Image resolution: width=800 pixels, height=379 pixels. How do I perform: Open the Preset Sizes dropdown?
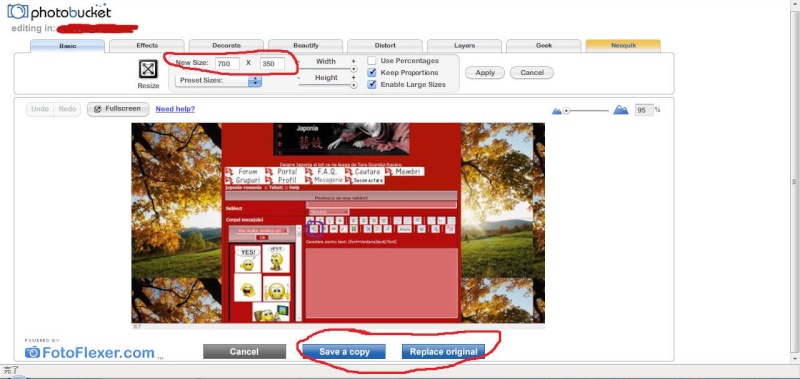coord(218,81)
